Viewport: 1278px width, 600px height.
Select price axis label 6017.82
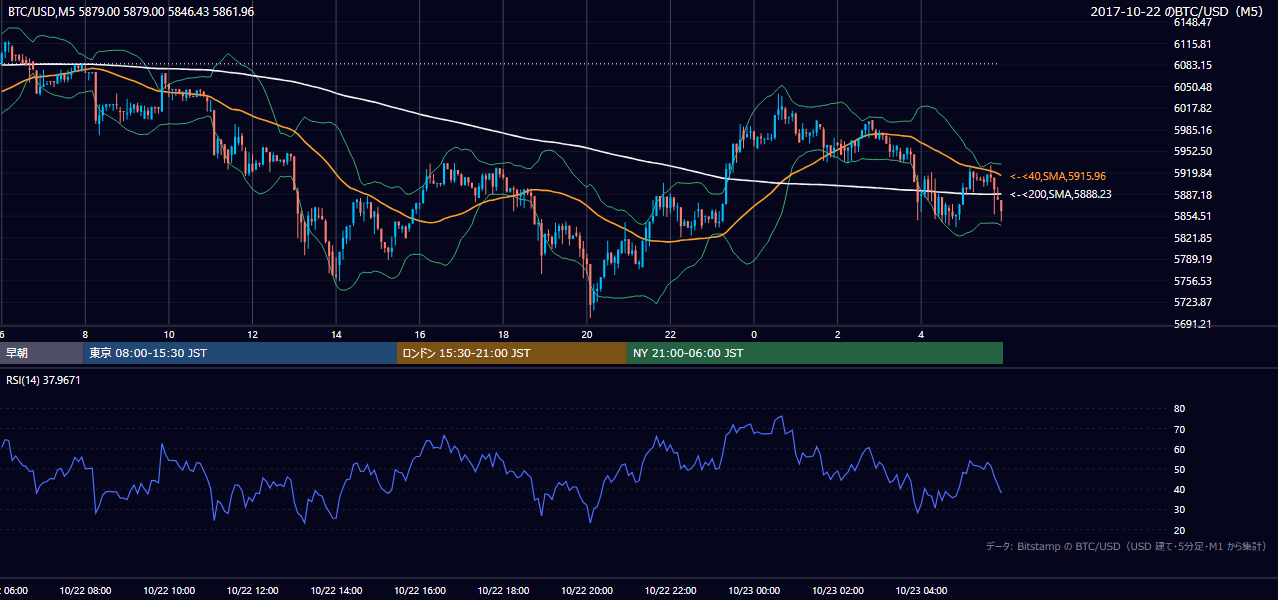[x=1193, y=108]
